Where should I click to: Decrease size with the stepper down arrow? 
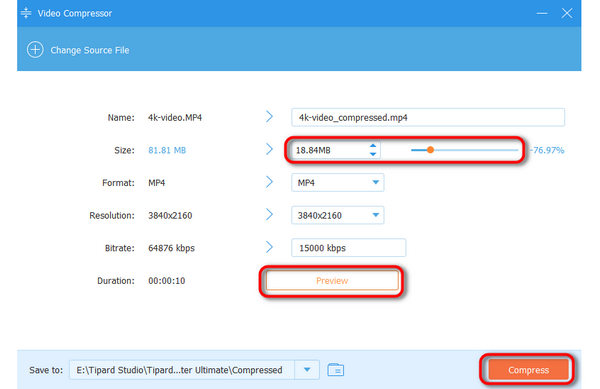point(373,154)
